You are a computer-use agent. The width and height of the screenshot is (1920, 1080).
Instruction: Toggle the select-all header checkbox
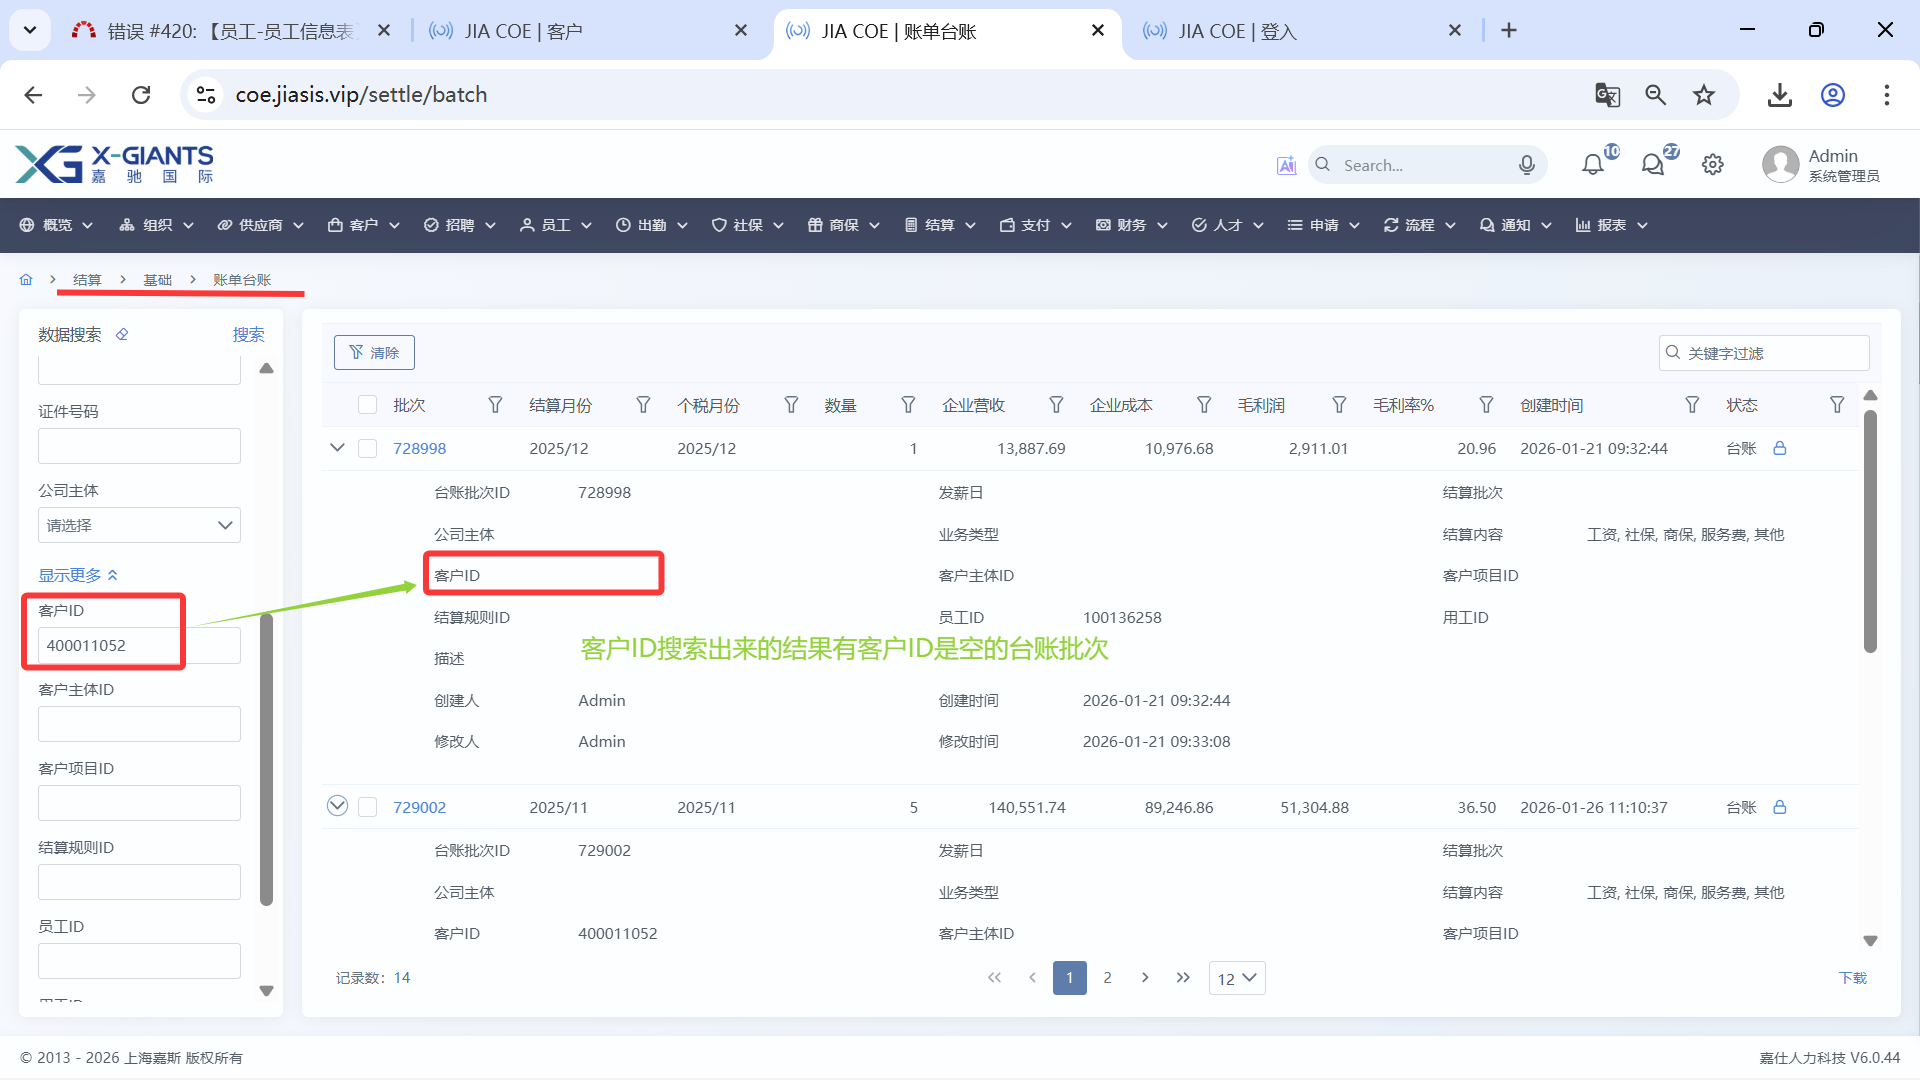coord(368,405)
